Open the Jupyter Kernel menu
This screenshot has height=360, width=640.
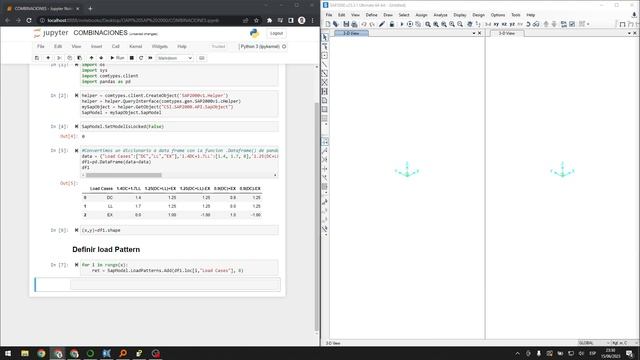(x=136, y=47)
